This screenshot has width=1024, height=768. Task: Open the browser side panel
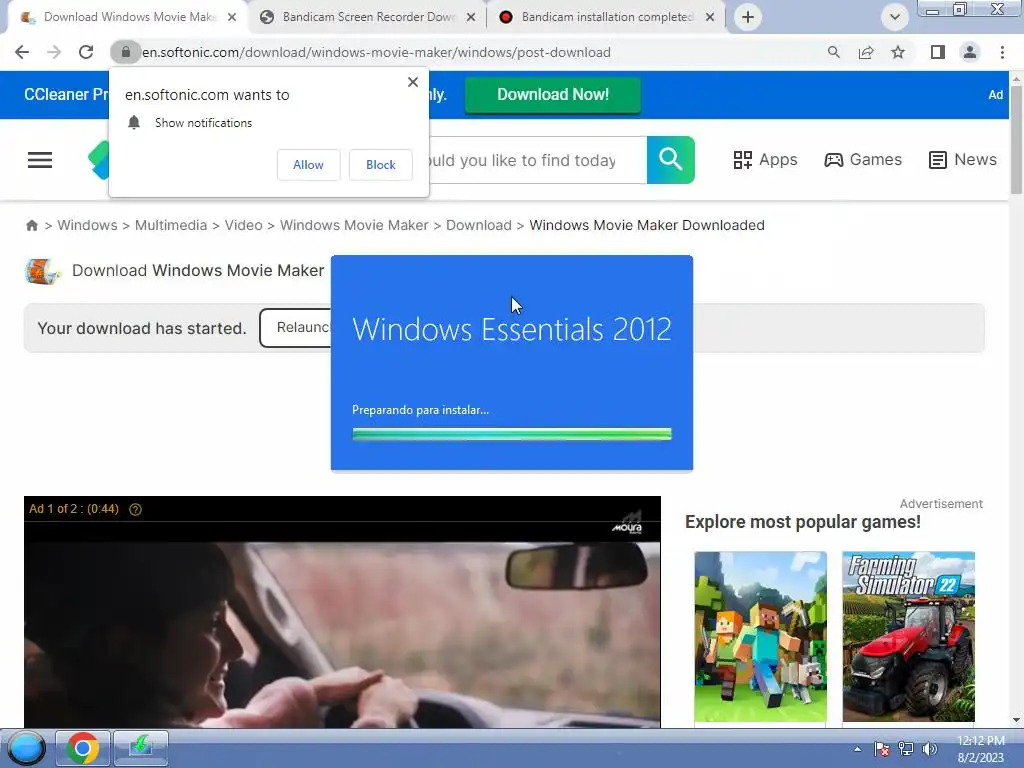click(938, 52)
